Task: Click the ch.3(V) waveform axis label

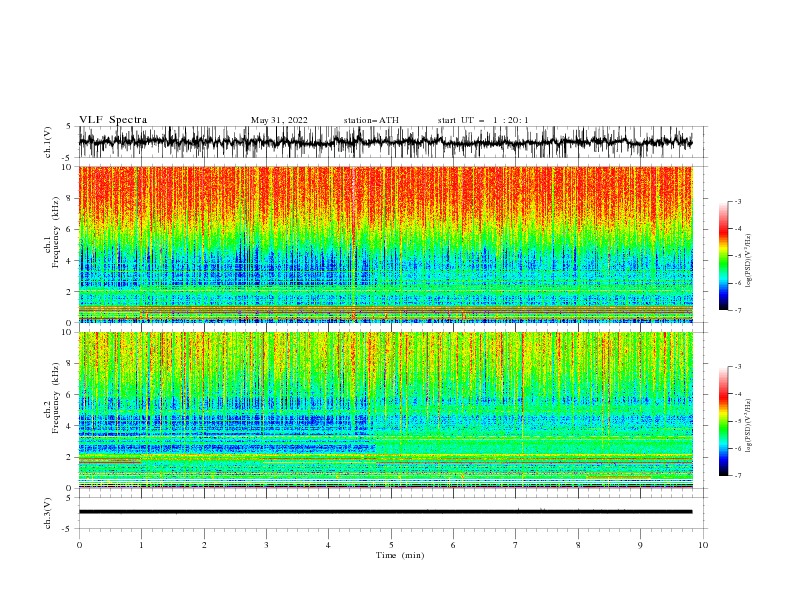Action: click(48, 513)
